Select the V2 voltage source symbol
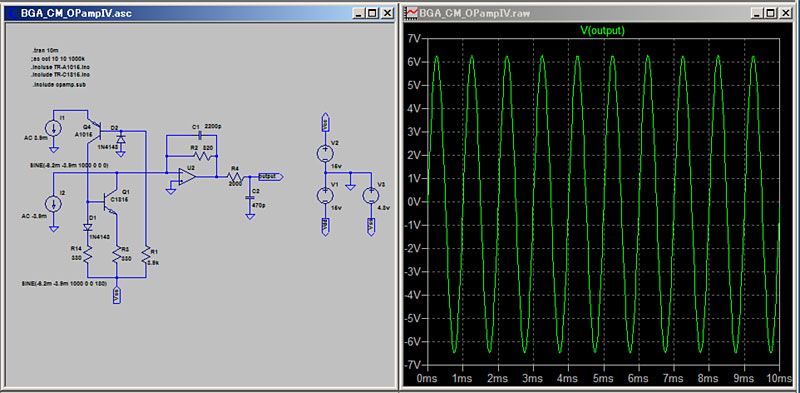The height and width of the screenshot is (393, 800). 324,153
